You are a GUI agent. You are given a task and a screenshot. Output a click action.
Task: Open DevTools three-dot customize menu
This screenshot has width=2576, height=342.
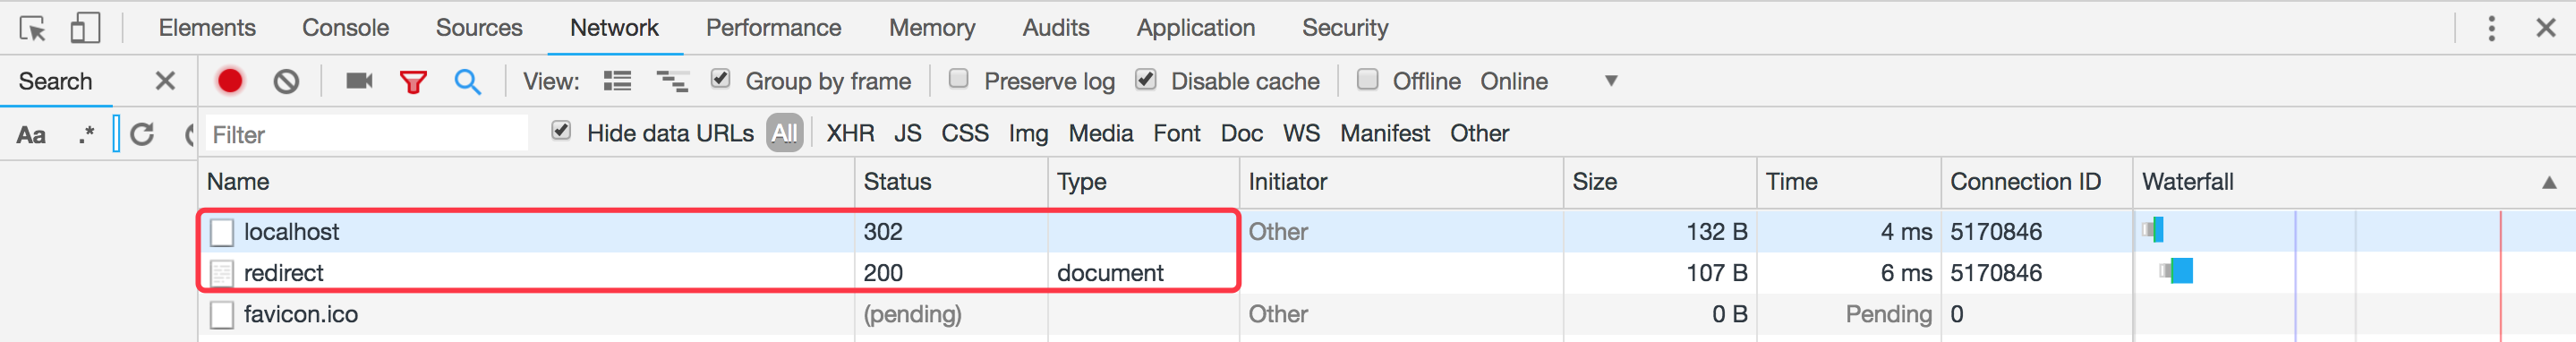tap(2491, 28)
